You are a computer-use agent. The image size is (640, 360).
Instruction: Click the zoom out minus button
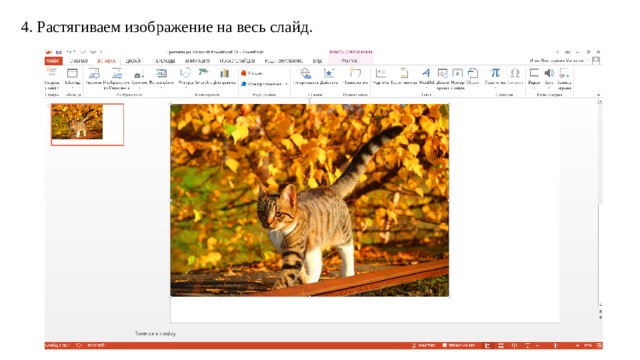coord(537,346)
